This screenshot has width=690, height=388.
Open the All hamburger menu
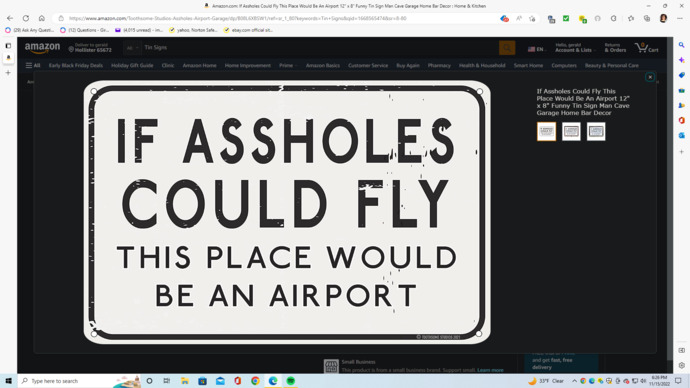pyautogui.click(x=33, y=65)
